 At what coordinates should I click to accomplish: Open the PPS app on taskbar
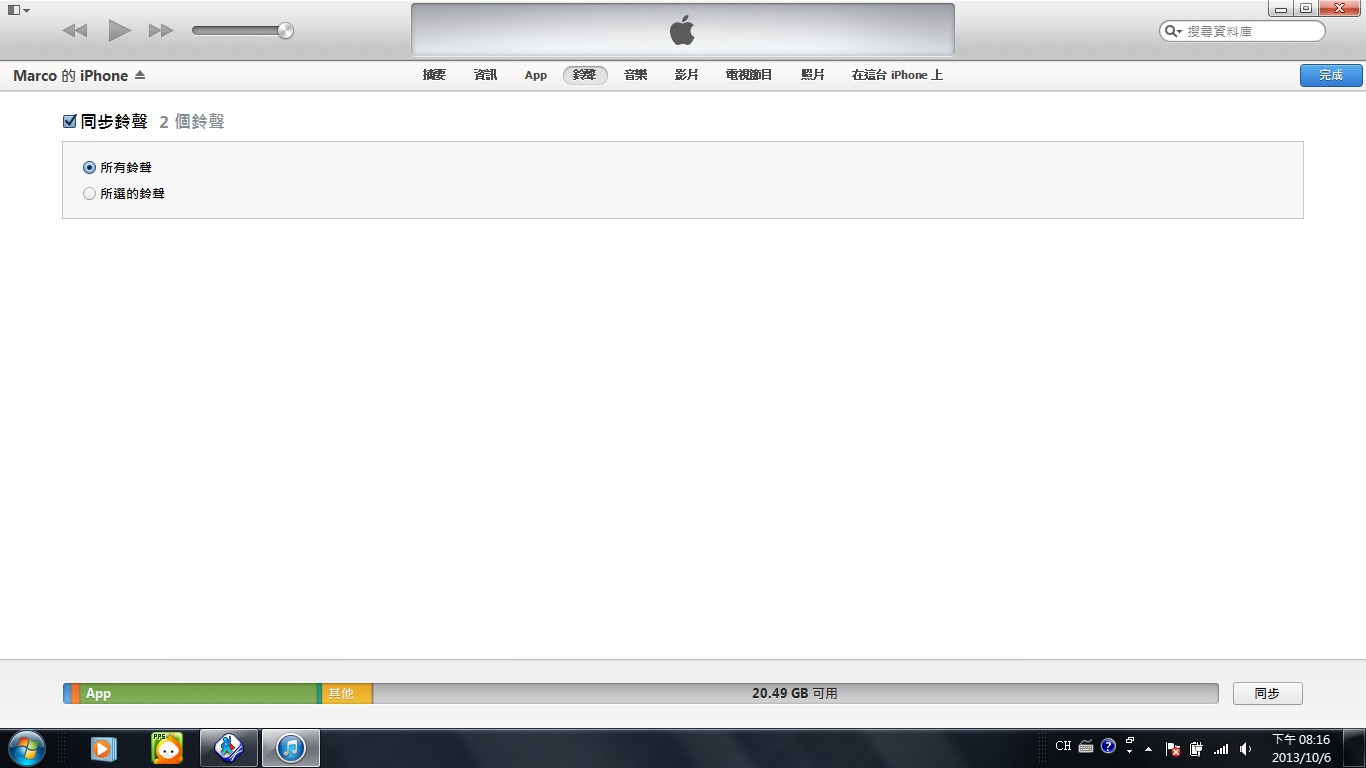pyautogui.click(x=167, y=748)
